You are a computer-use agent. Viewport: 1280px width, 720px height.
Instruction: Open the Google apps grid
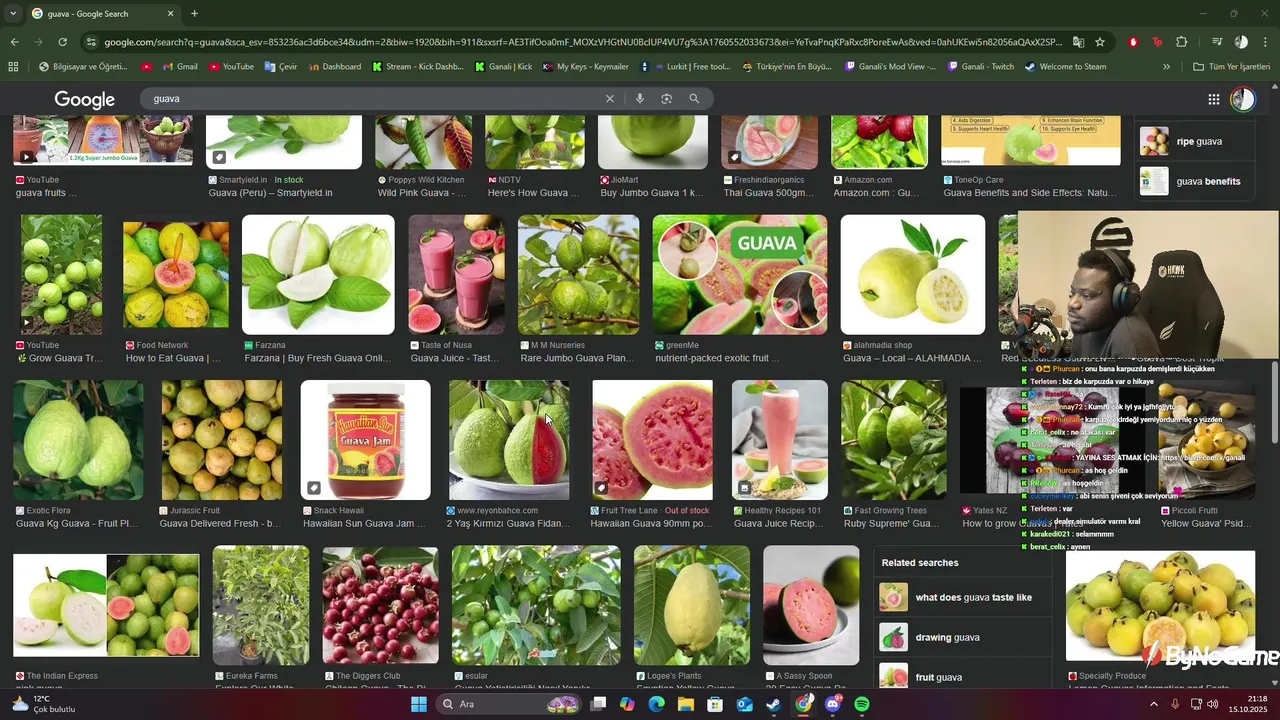(1214, 99)
